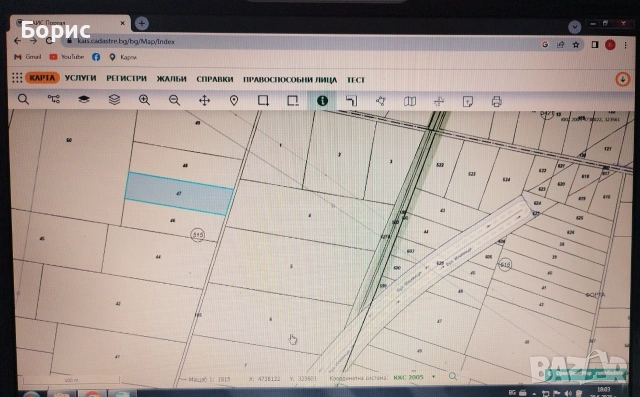
Task: Go to ПРАВОСПОСОБНИ ЛИЦА section
Action: click(290, 80)
